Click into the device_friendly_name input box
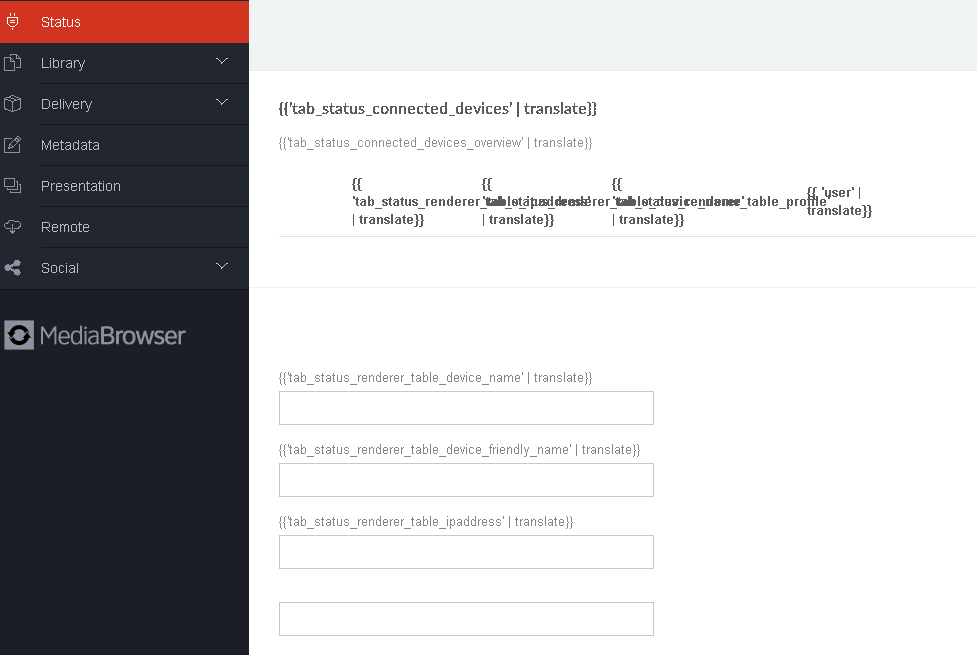This screenshot has height=655, width=977. (466, 480)
